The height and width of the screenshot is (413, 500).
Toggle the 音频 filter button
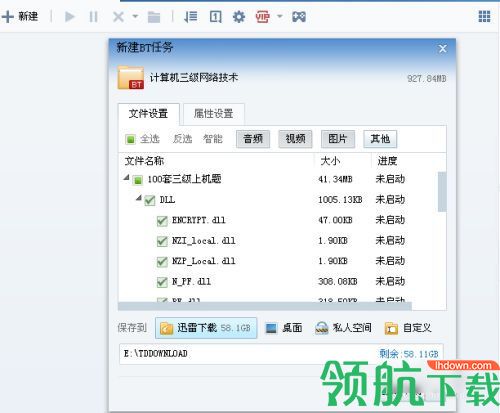click(253, 139)
